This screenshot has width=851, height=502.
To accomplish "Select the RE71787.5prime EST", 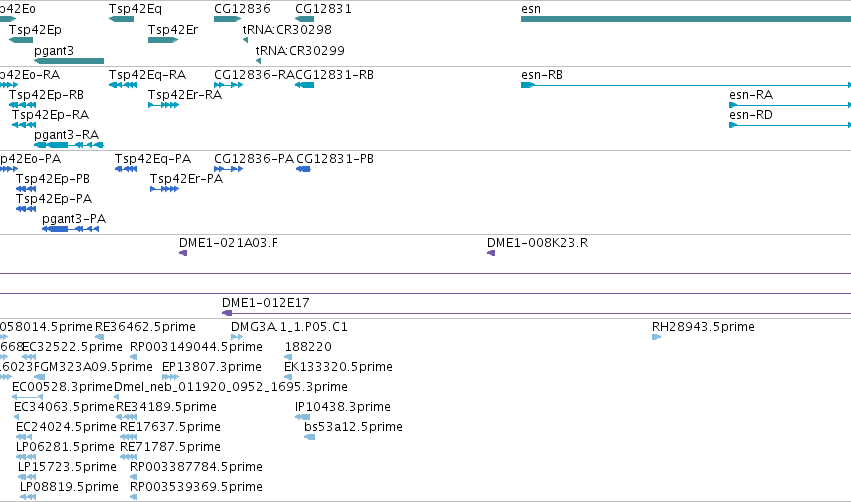I will coord(129,457).
